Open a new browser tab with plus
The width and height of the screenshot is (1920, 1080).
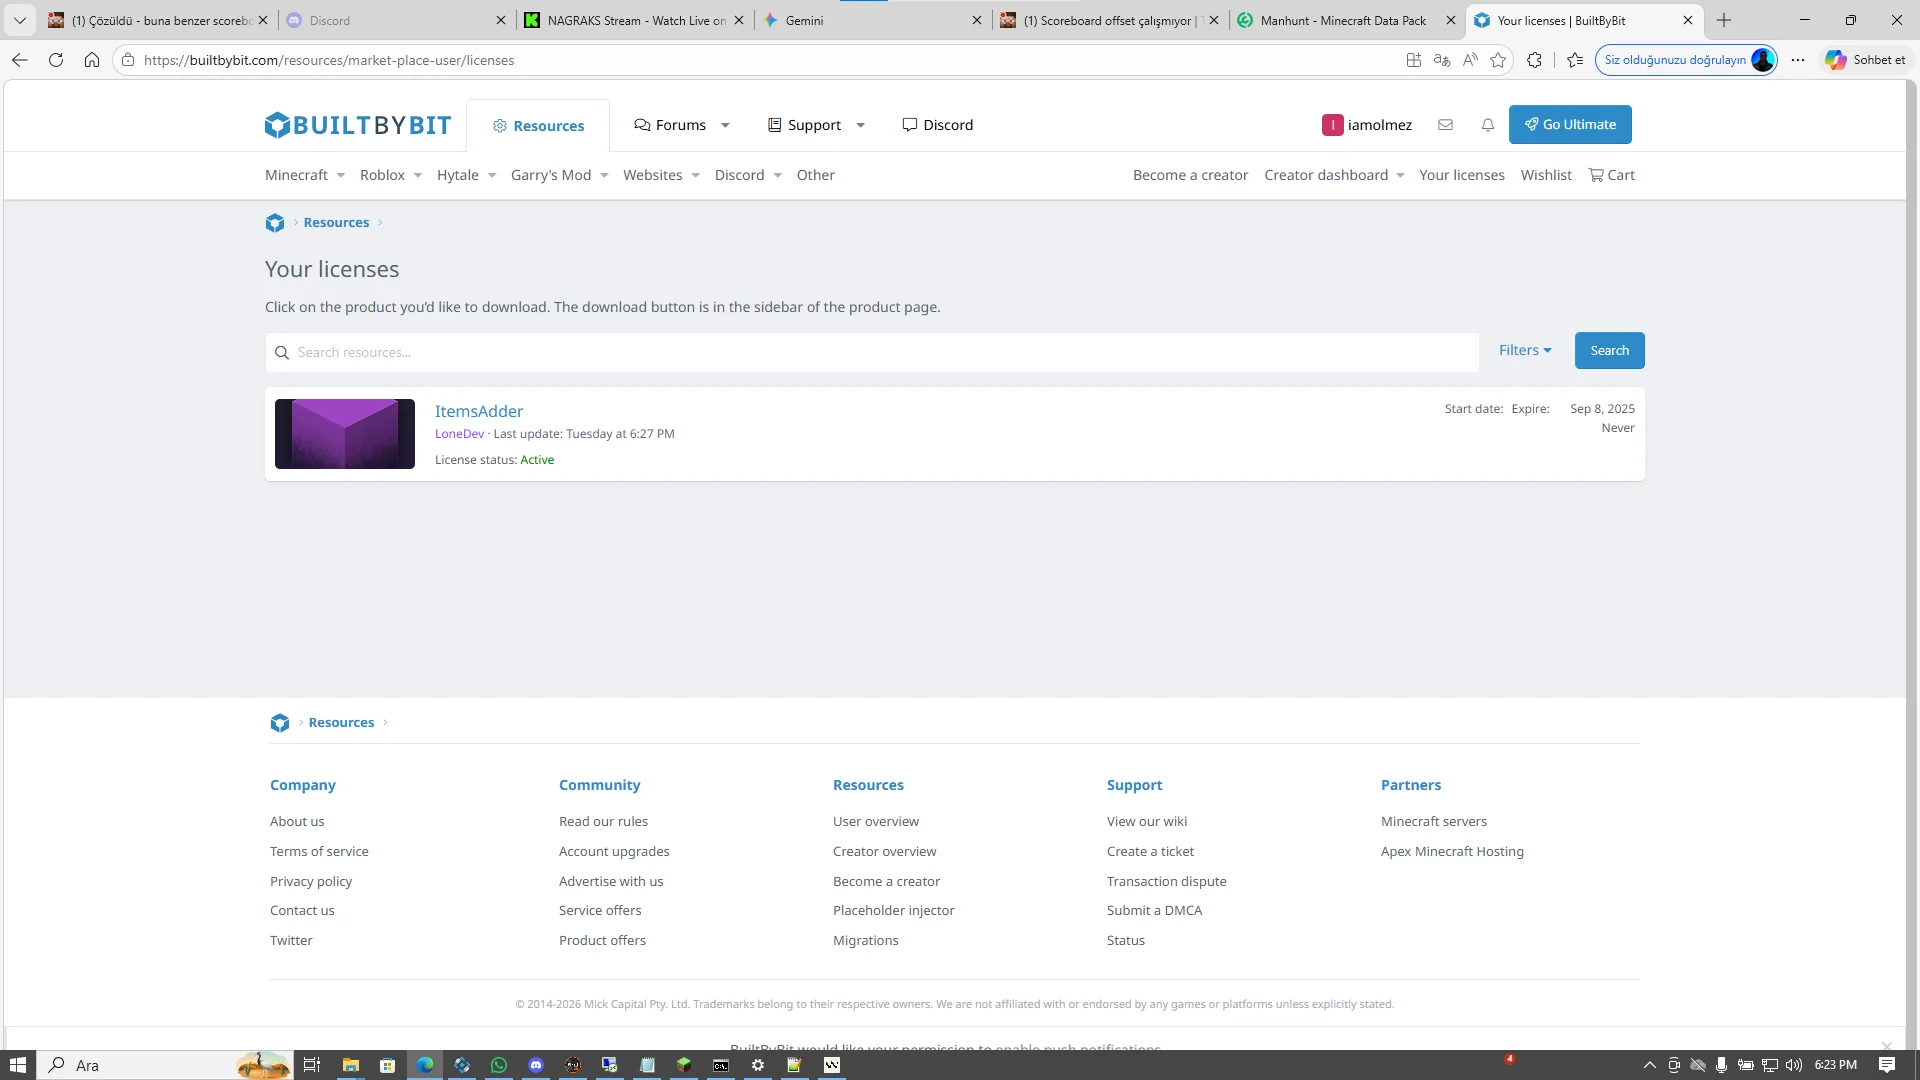click(x=1724, y=20)
